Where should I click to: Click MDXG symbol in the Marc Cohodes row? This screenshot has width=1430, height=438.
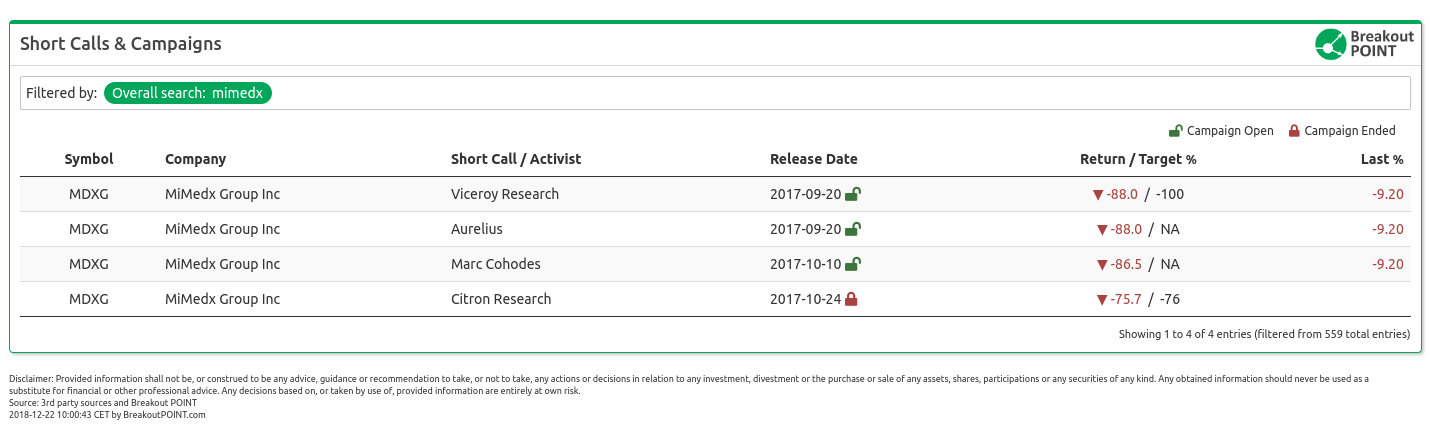pyautogui.click(x=89, y=264)
